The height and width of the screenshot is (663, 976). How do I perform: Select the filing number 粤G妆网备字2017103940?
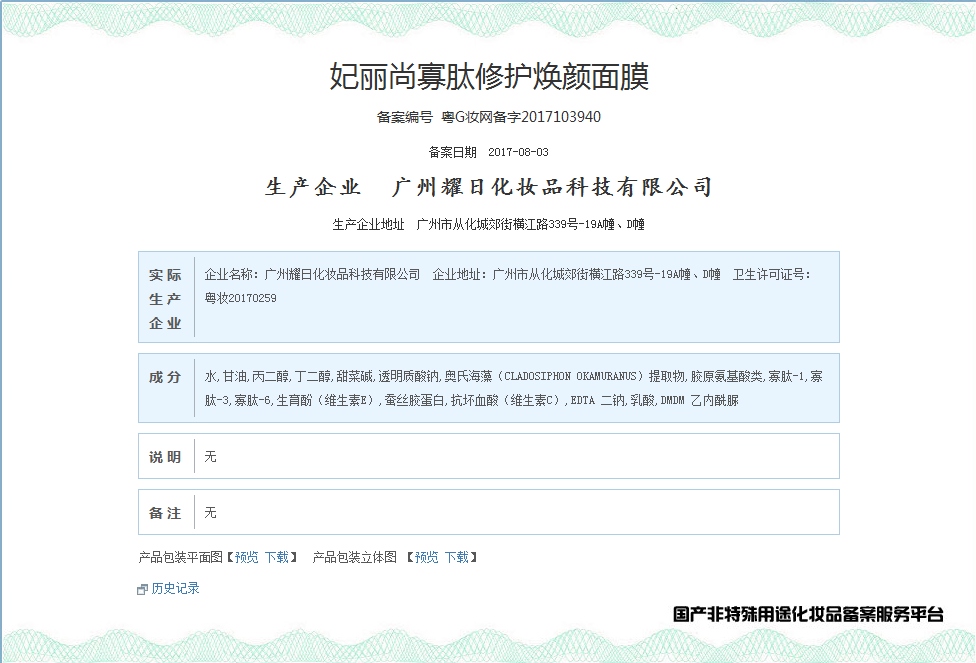point(521,117)
